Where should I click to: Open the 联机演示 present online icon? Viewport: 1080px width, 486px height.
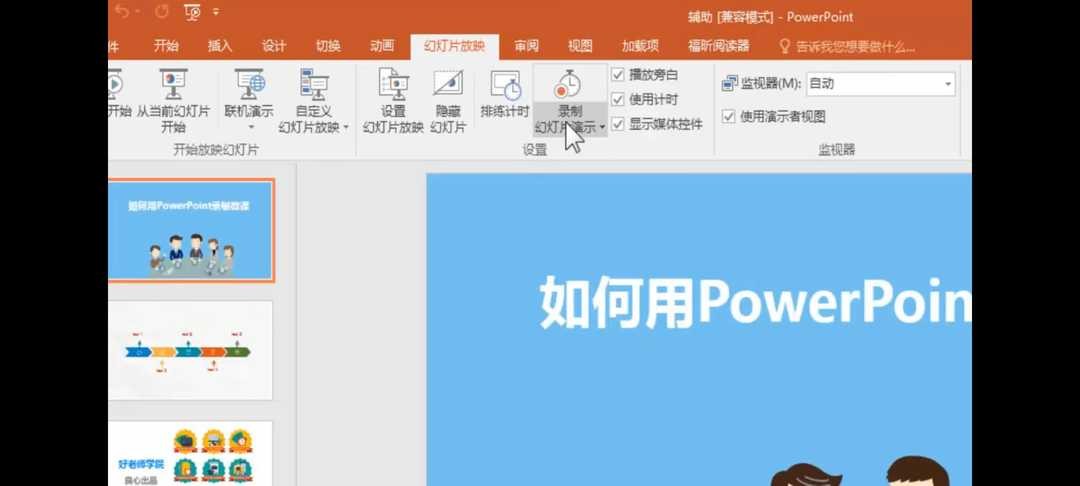click(249, 86)
